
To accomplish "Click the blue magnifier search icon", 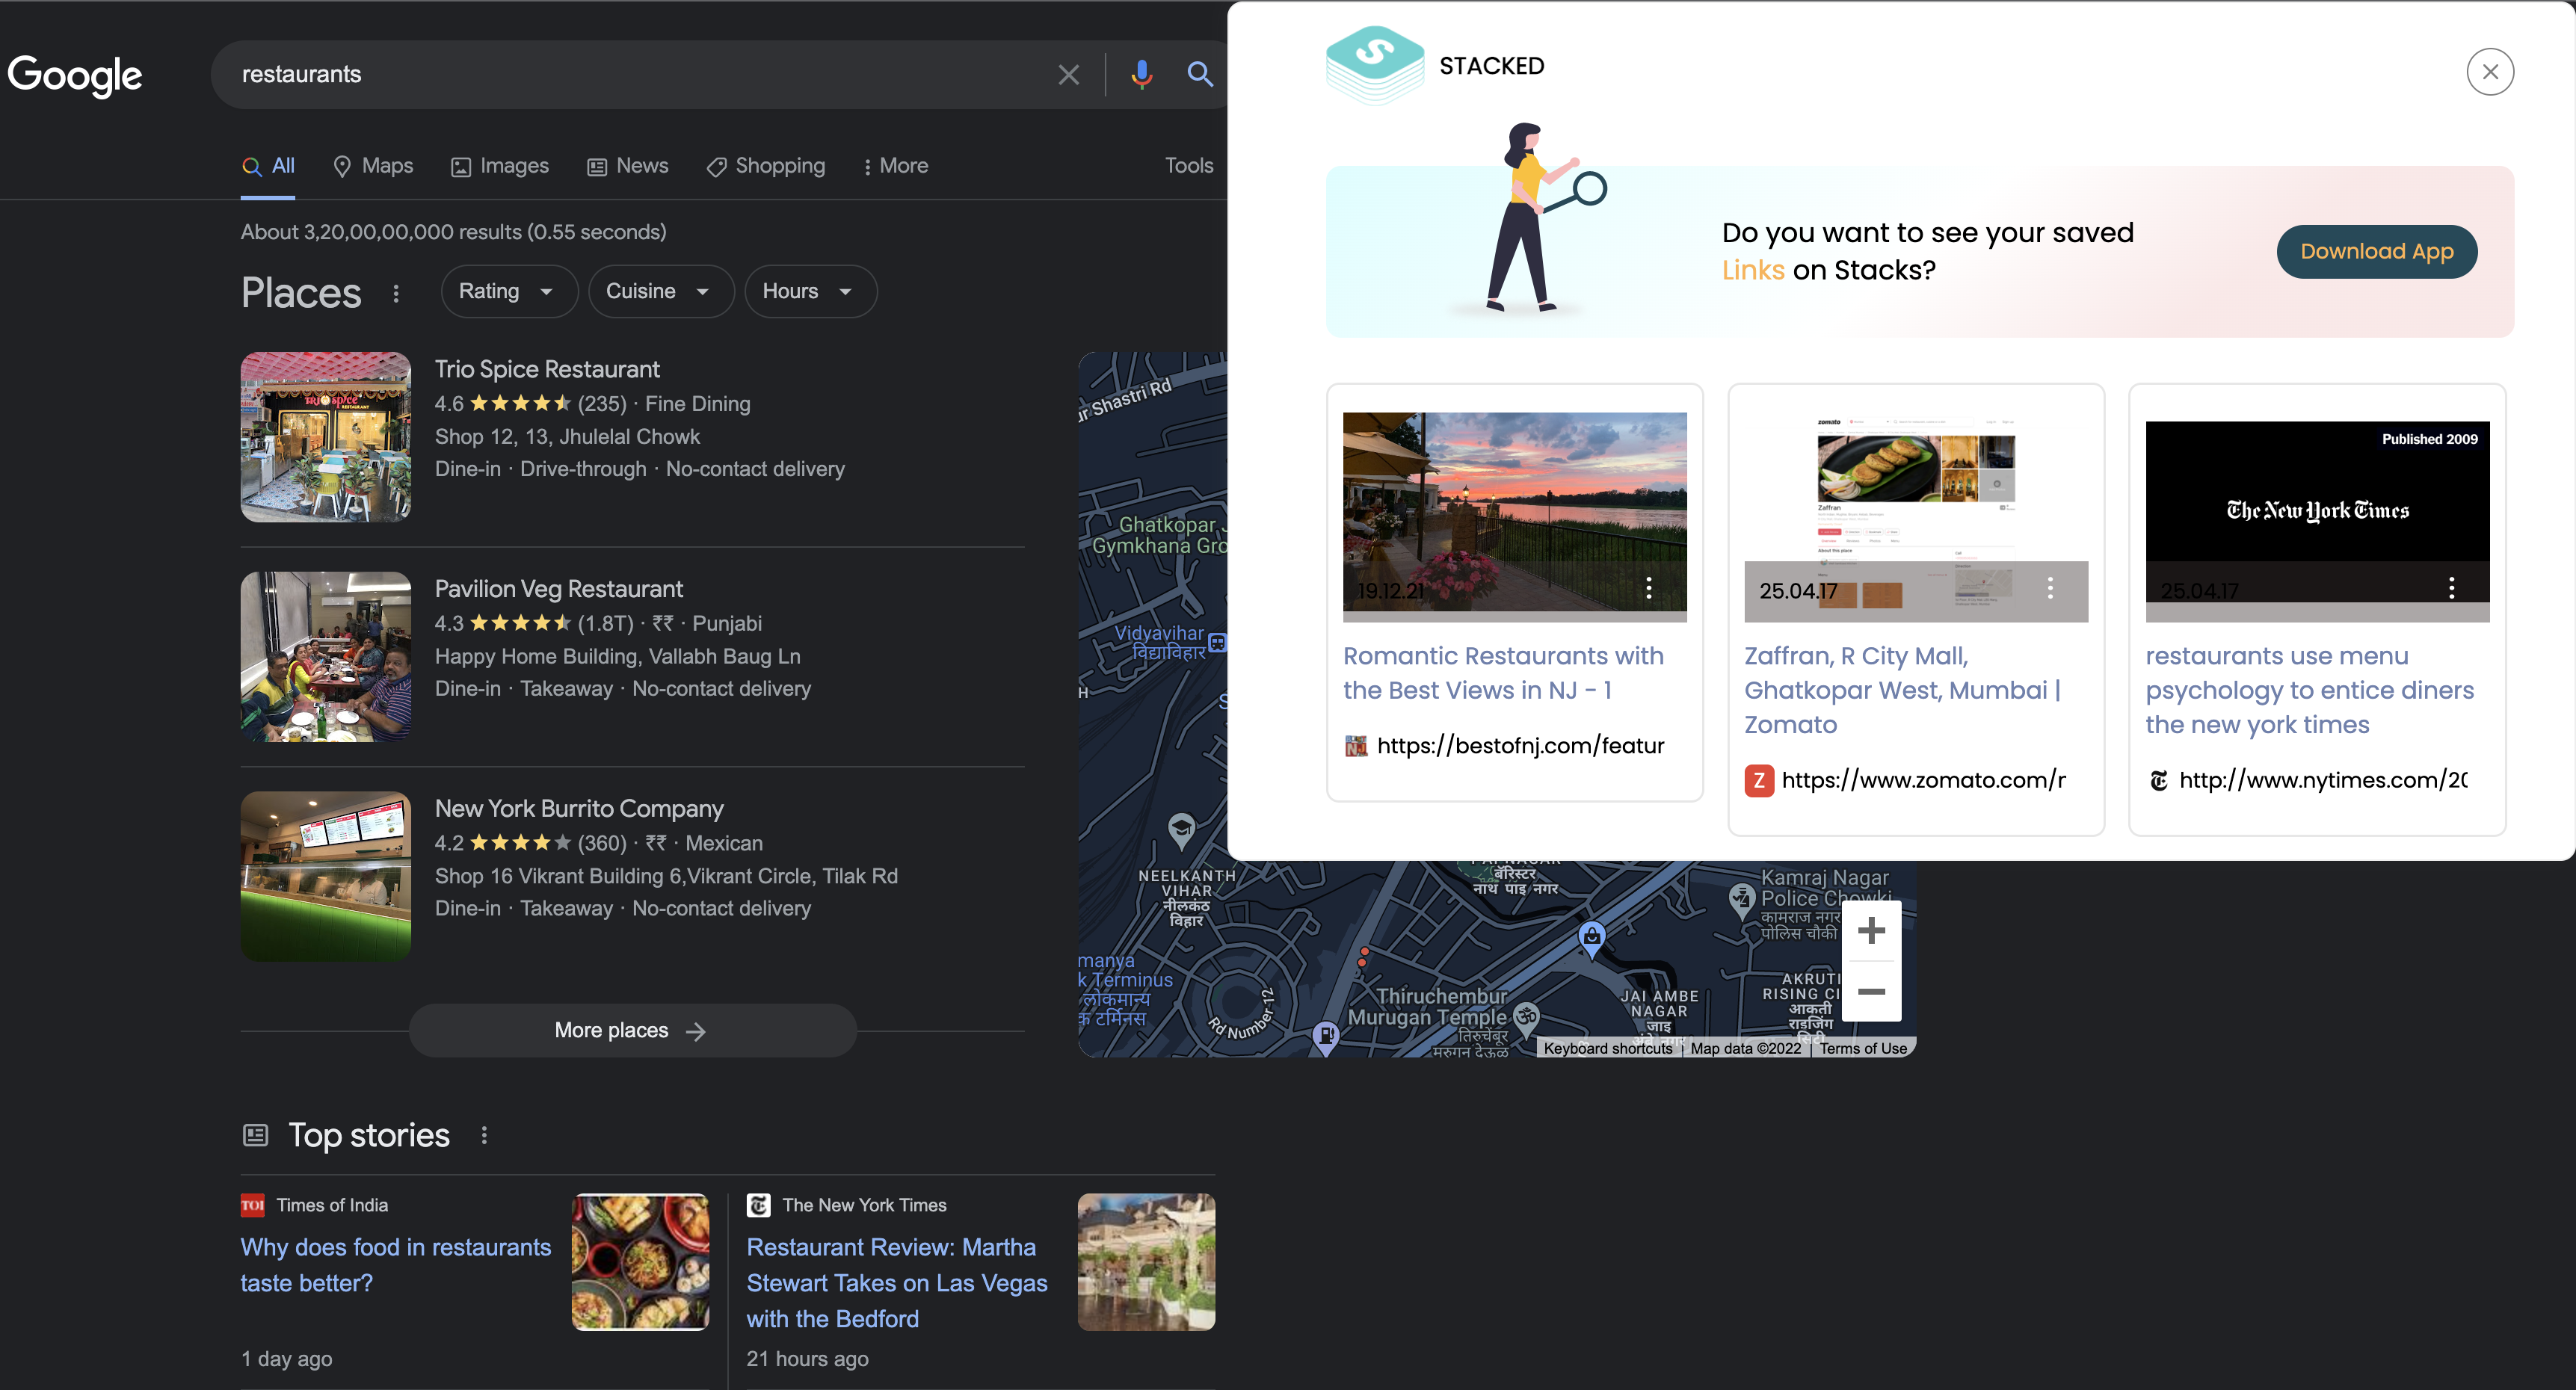I will click(x=1199, y=75).
